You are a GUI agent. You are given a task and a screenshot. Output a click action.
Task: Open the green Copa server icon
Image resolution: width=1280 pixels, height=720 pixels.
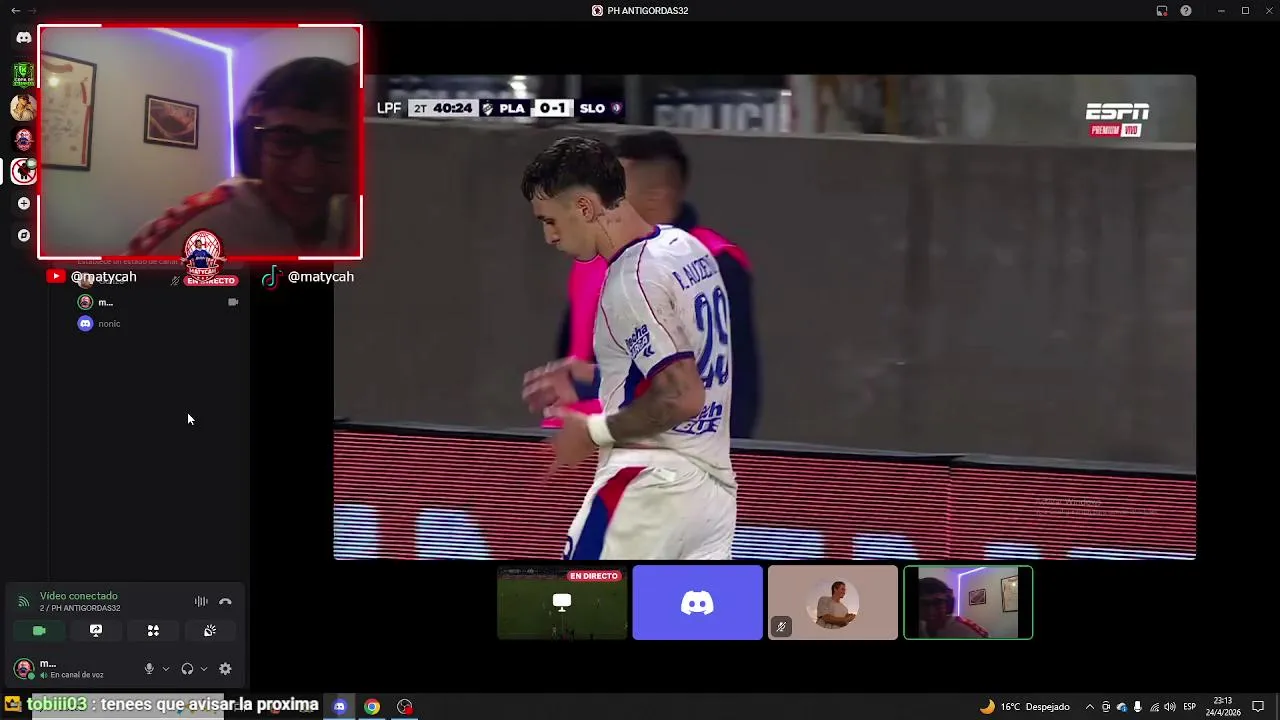point(24,74)
